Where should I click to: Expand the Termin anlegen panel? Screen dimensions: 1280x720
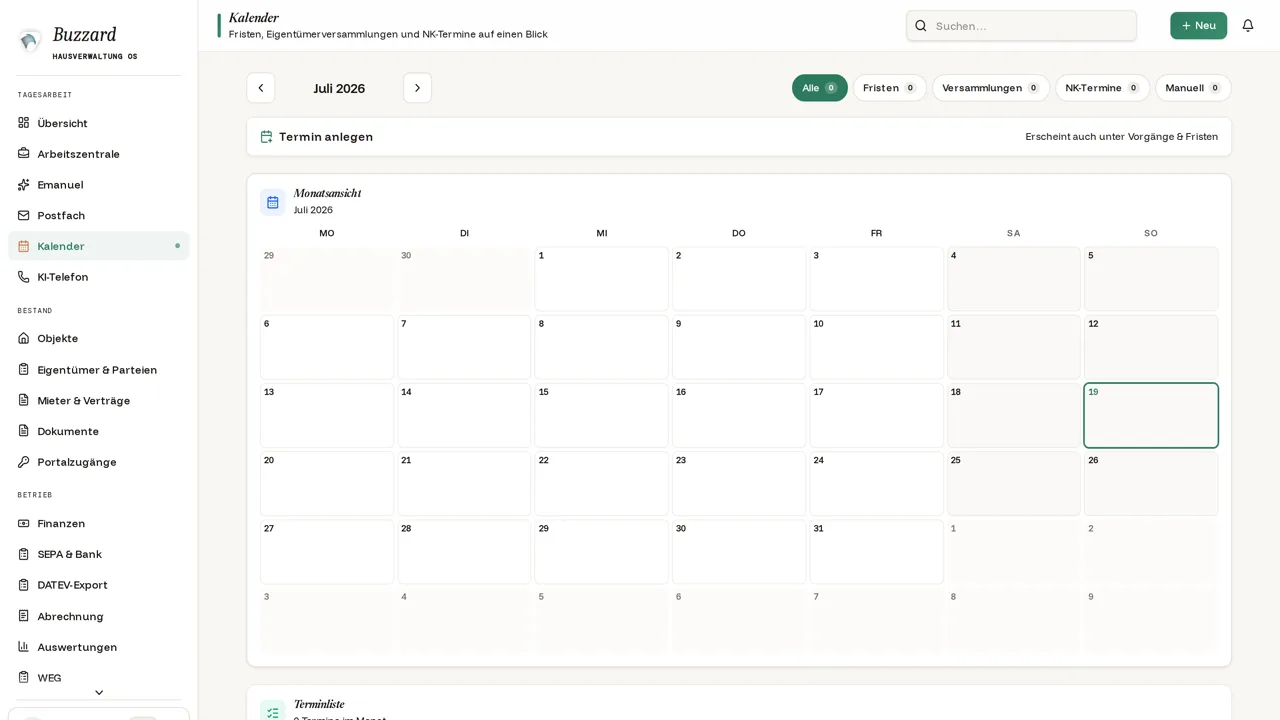739,137
